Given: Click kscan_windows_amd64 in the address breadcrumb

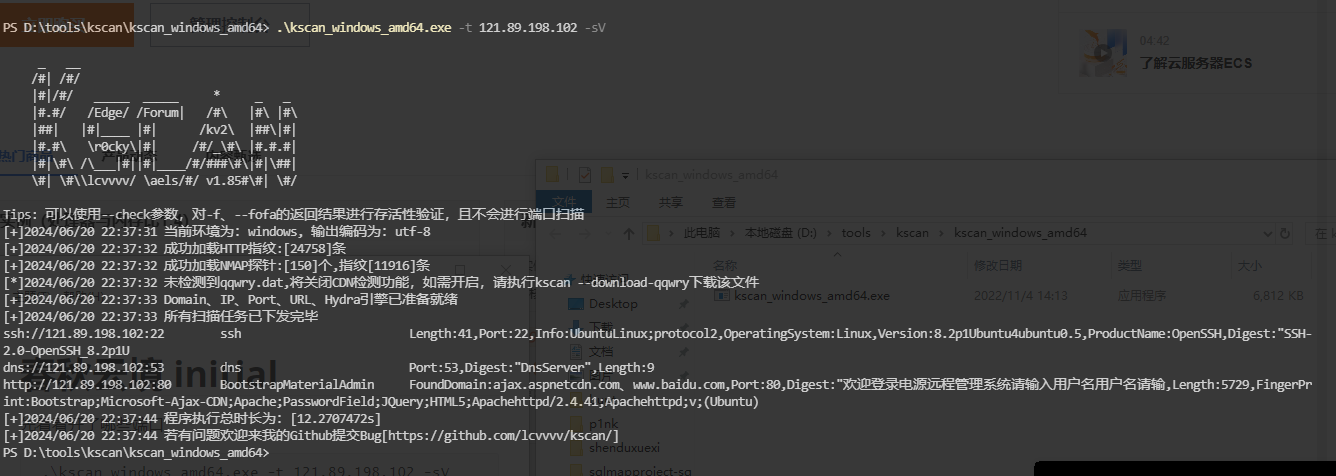Looking at the screenshot, I should (x=1020, y=233).
